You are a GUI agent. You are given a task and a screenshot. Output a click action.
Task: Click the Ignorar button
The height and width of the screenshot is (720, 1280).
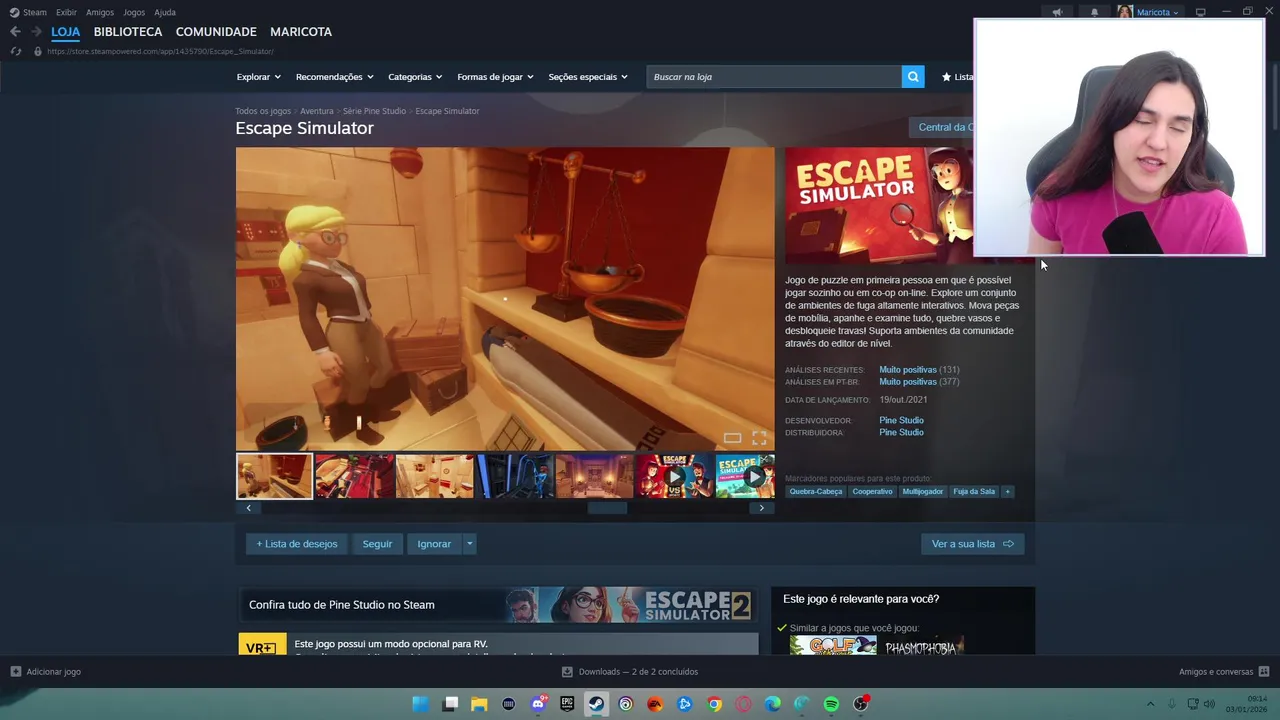tap(434, 544)
